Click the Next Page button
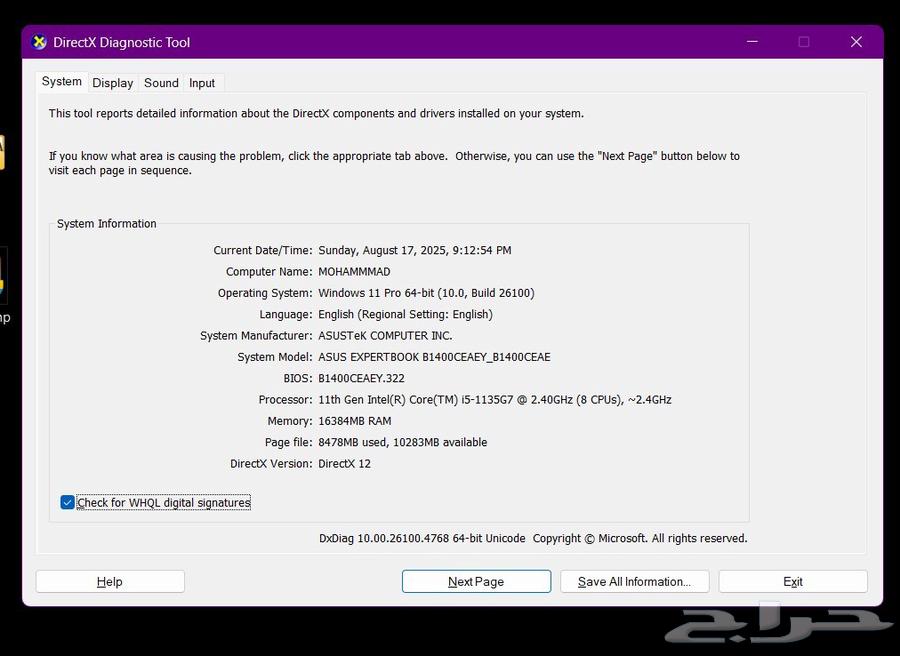 [476, 581]
